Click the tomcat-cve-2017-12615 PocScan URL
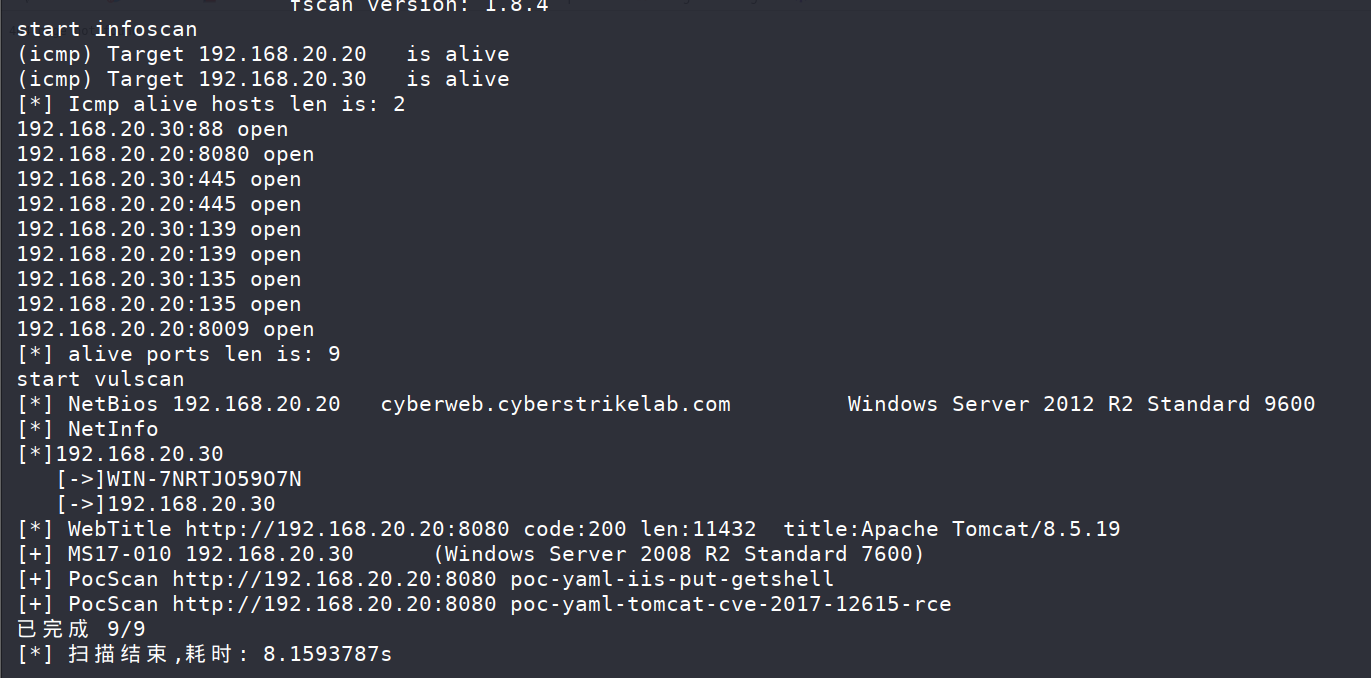 (x=334, y=604)
